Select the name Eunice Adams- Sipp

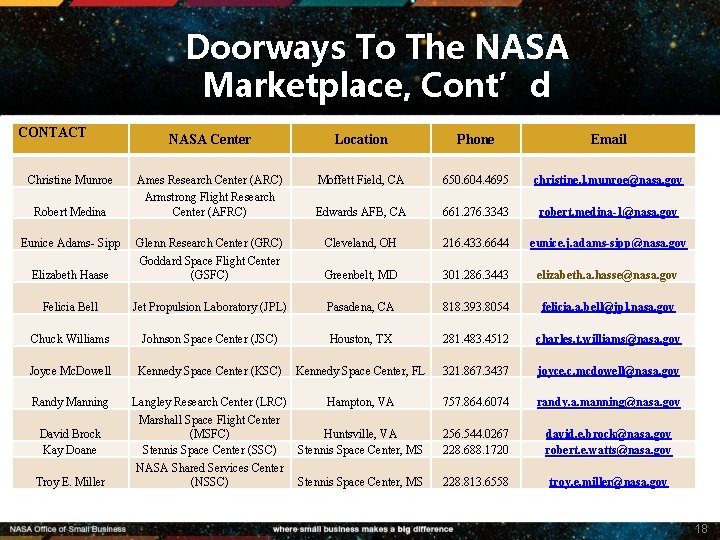coord(70,243)
